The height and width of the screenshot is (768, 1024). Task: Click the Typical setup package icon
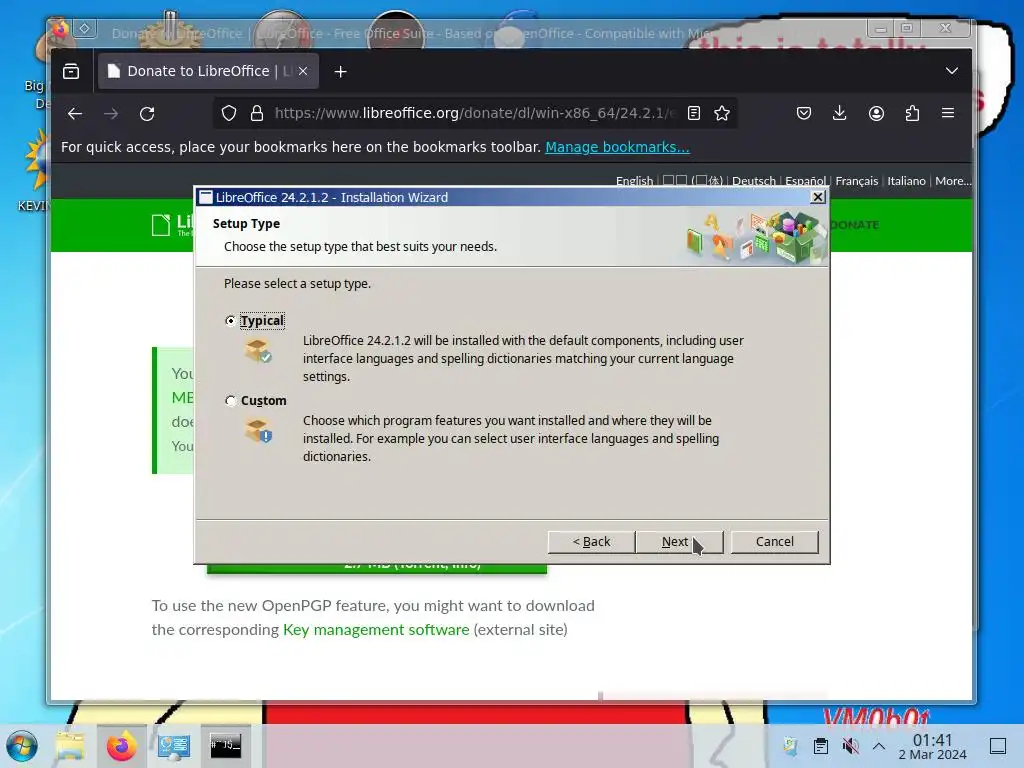258,351
